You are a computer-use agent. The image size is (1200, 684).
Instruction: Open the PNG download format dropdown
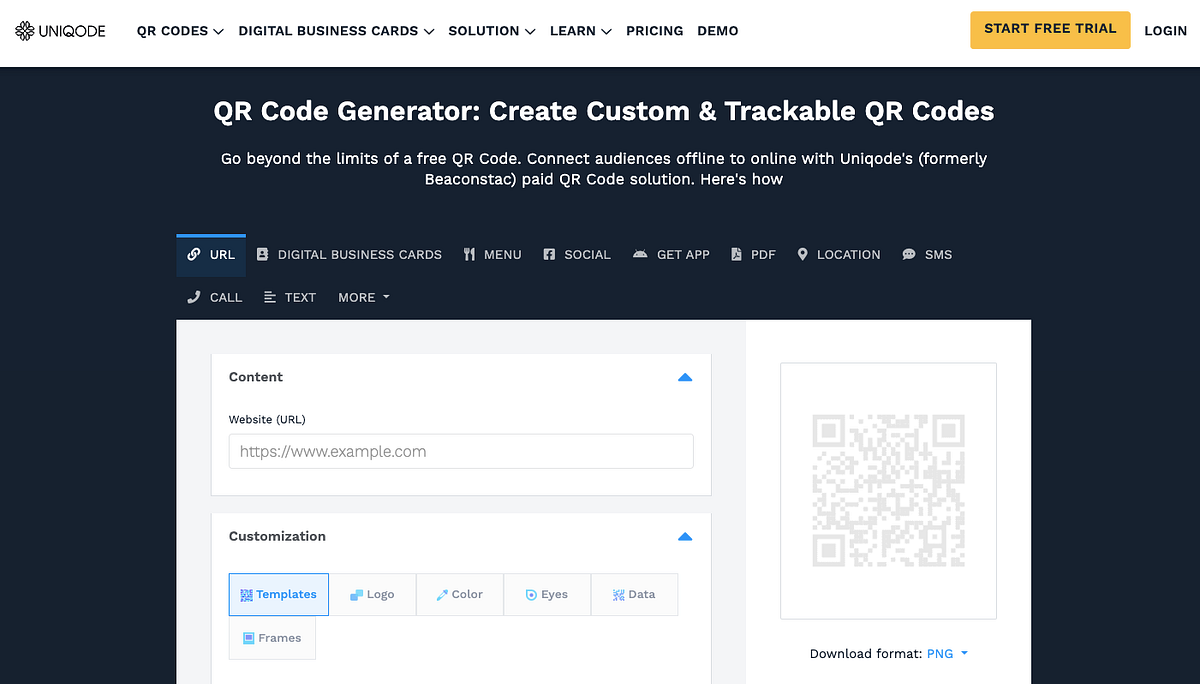pyautogui.click(x=946, y=653)
